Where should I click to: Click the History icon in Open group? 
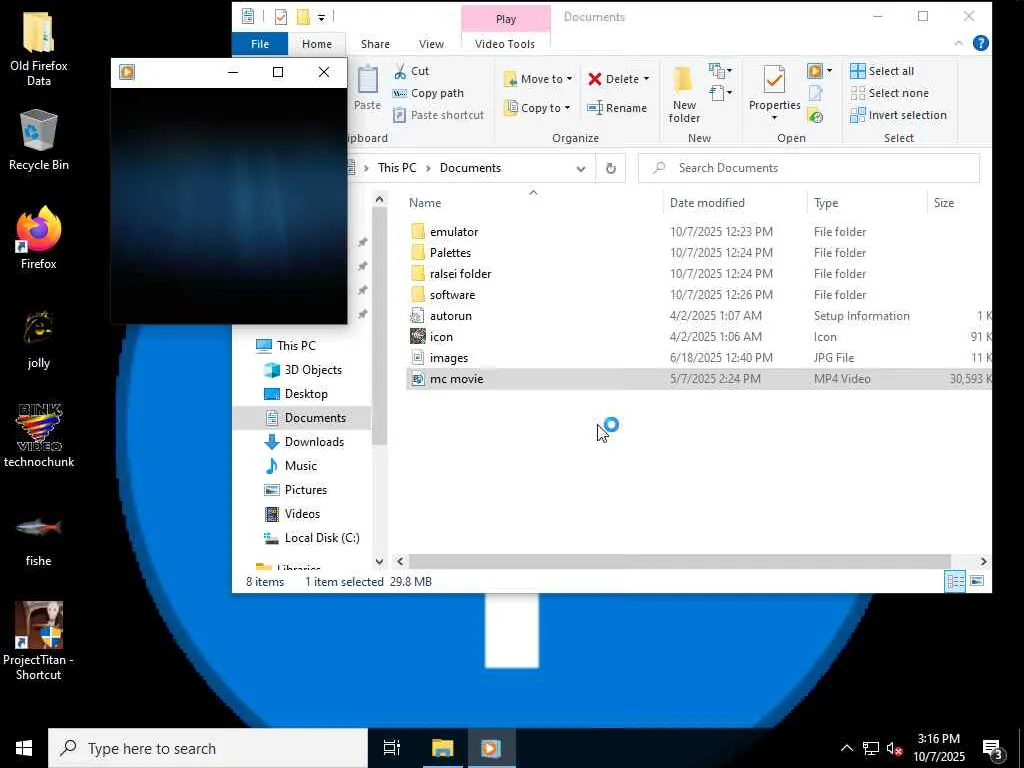pos(815,117)
